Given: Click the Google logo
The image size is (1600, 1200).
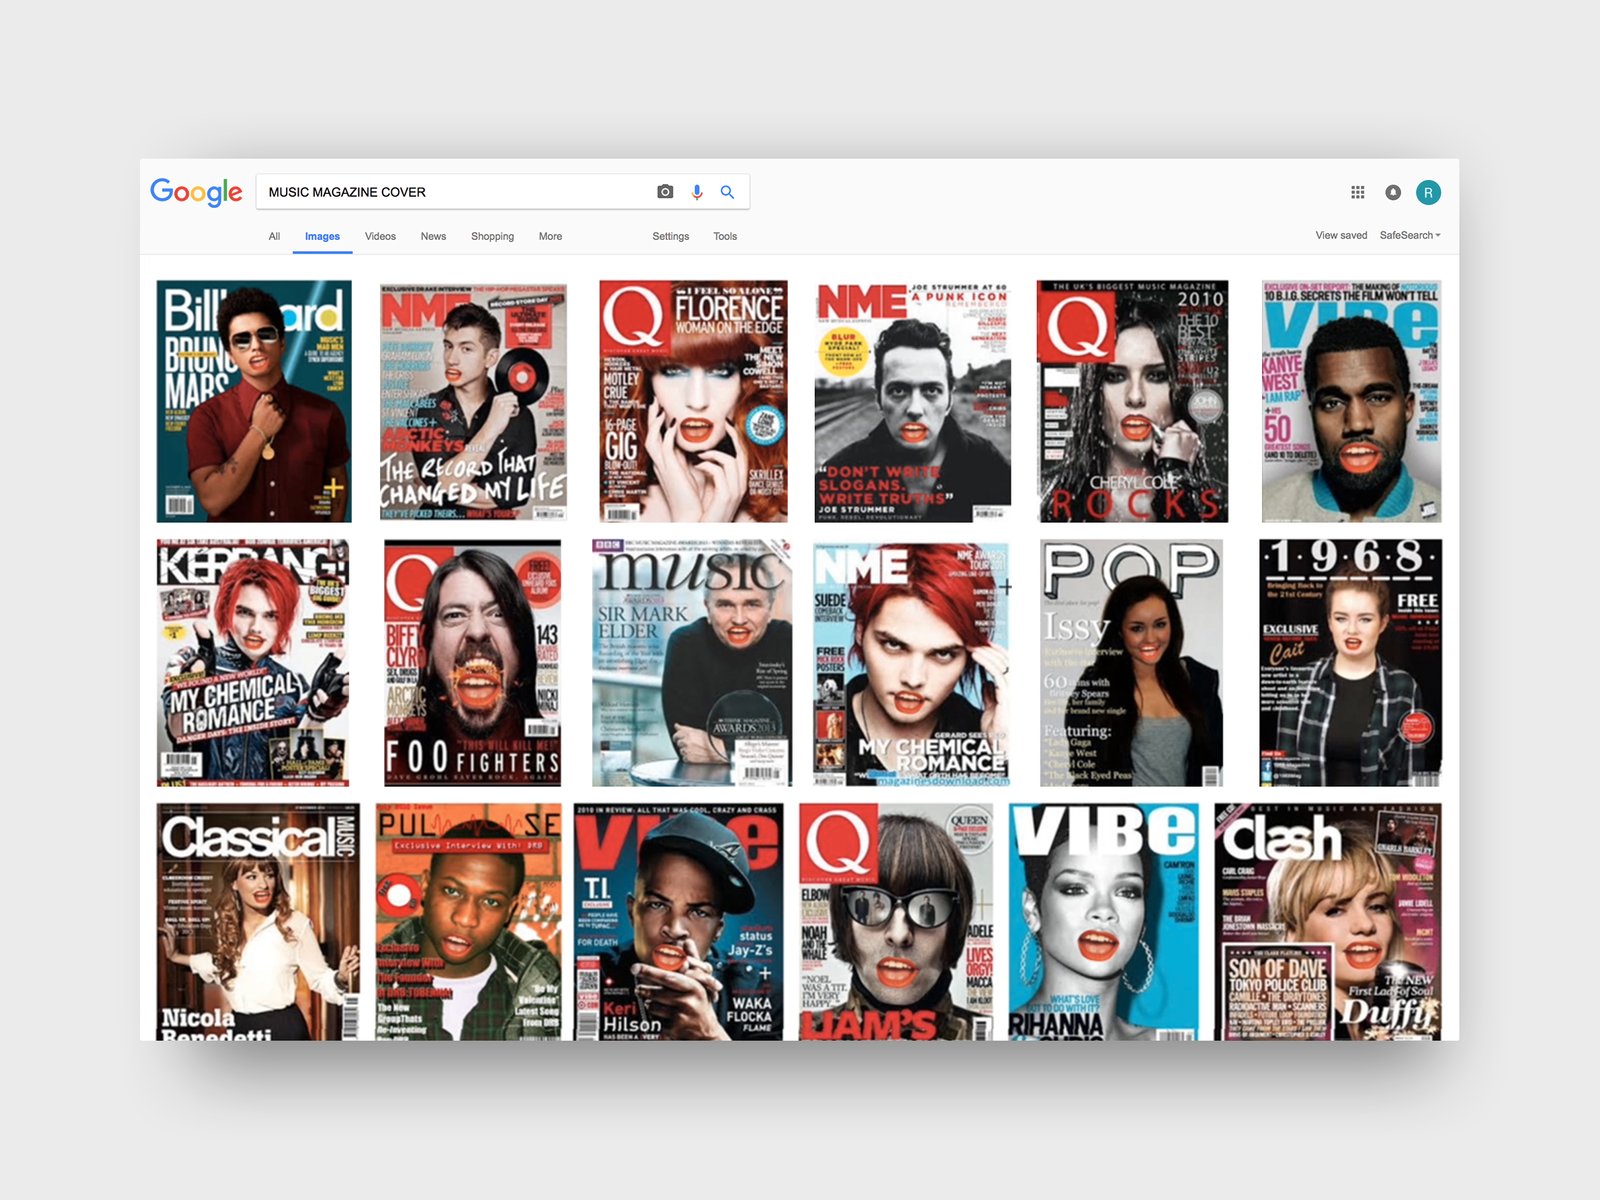Looking at the screenshot, I should tap(196, 191).
